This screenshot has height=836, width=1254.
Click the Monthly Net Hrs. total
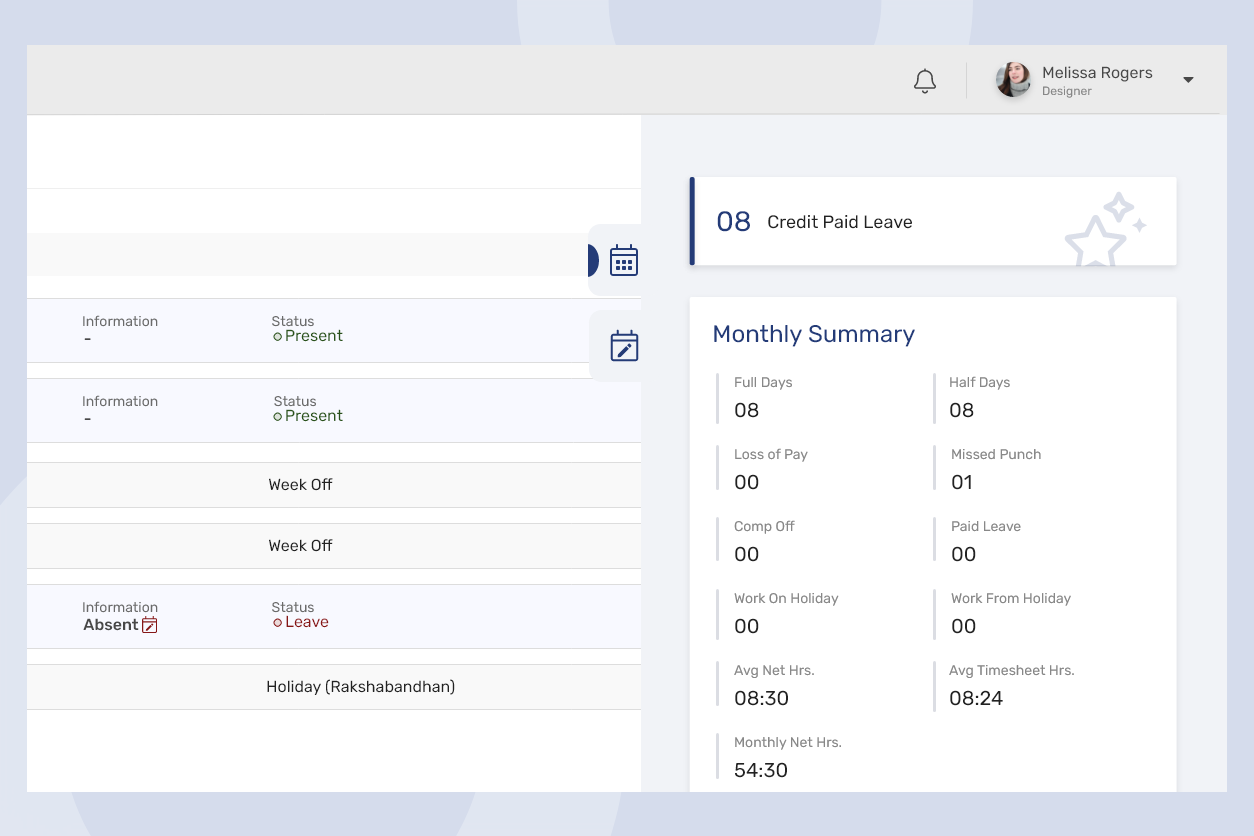tap(760, 770)
